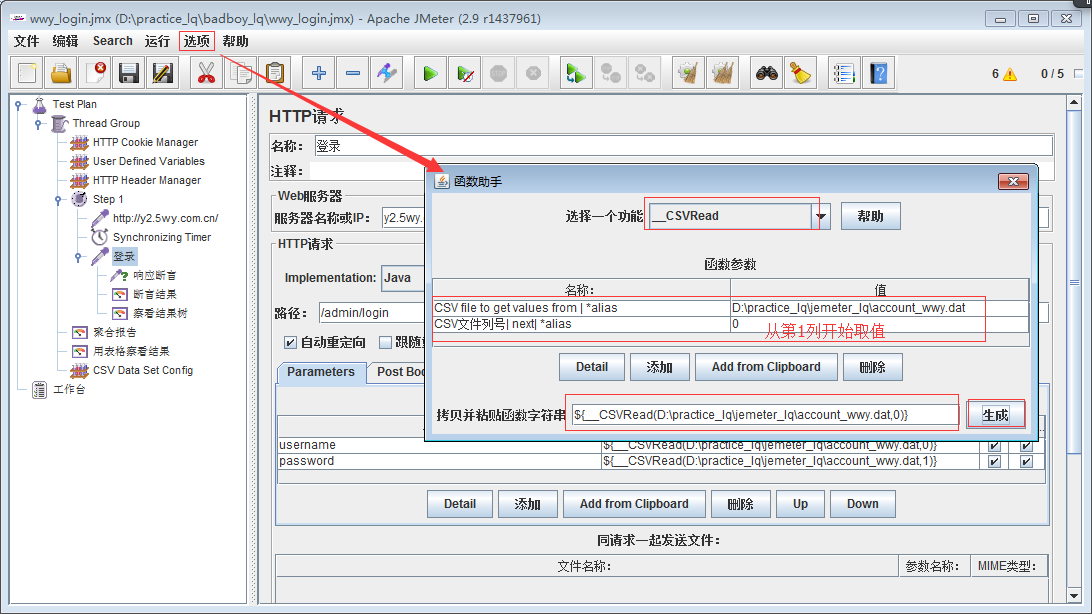This screenshot has width=1092, height=614.
Task: Toggle first checkbox in username row
Action: [x=994, y=446]
